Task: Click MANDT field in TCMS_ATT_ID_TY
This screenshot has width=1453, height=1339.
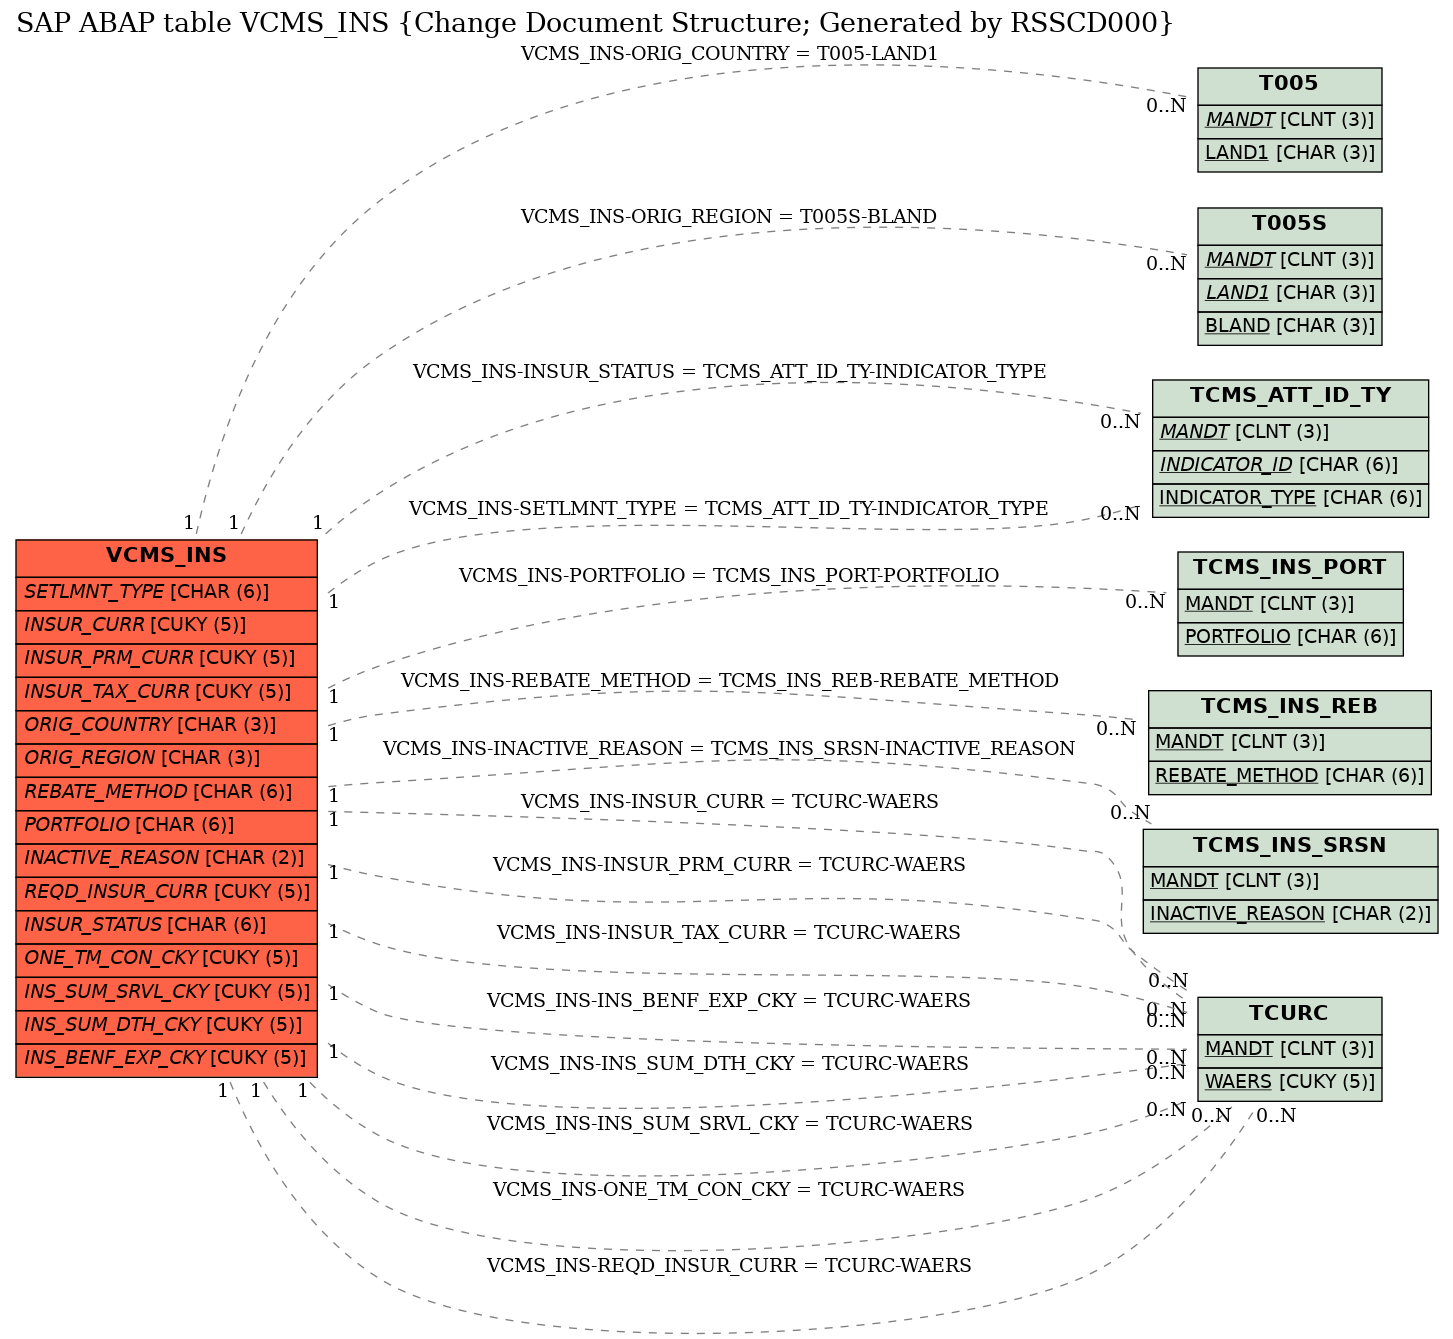Action: coord(1290,433)
